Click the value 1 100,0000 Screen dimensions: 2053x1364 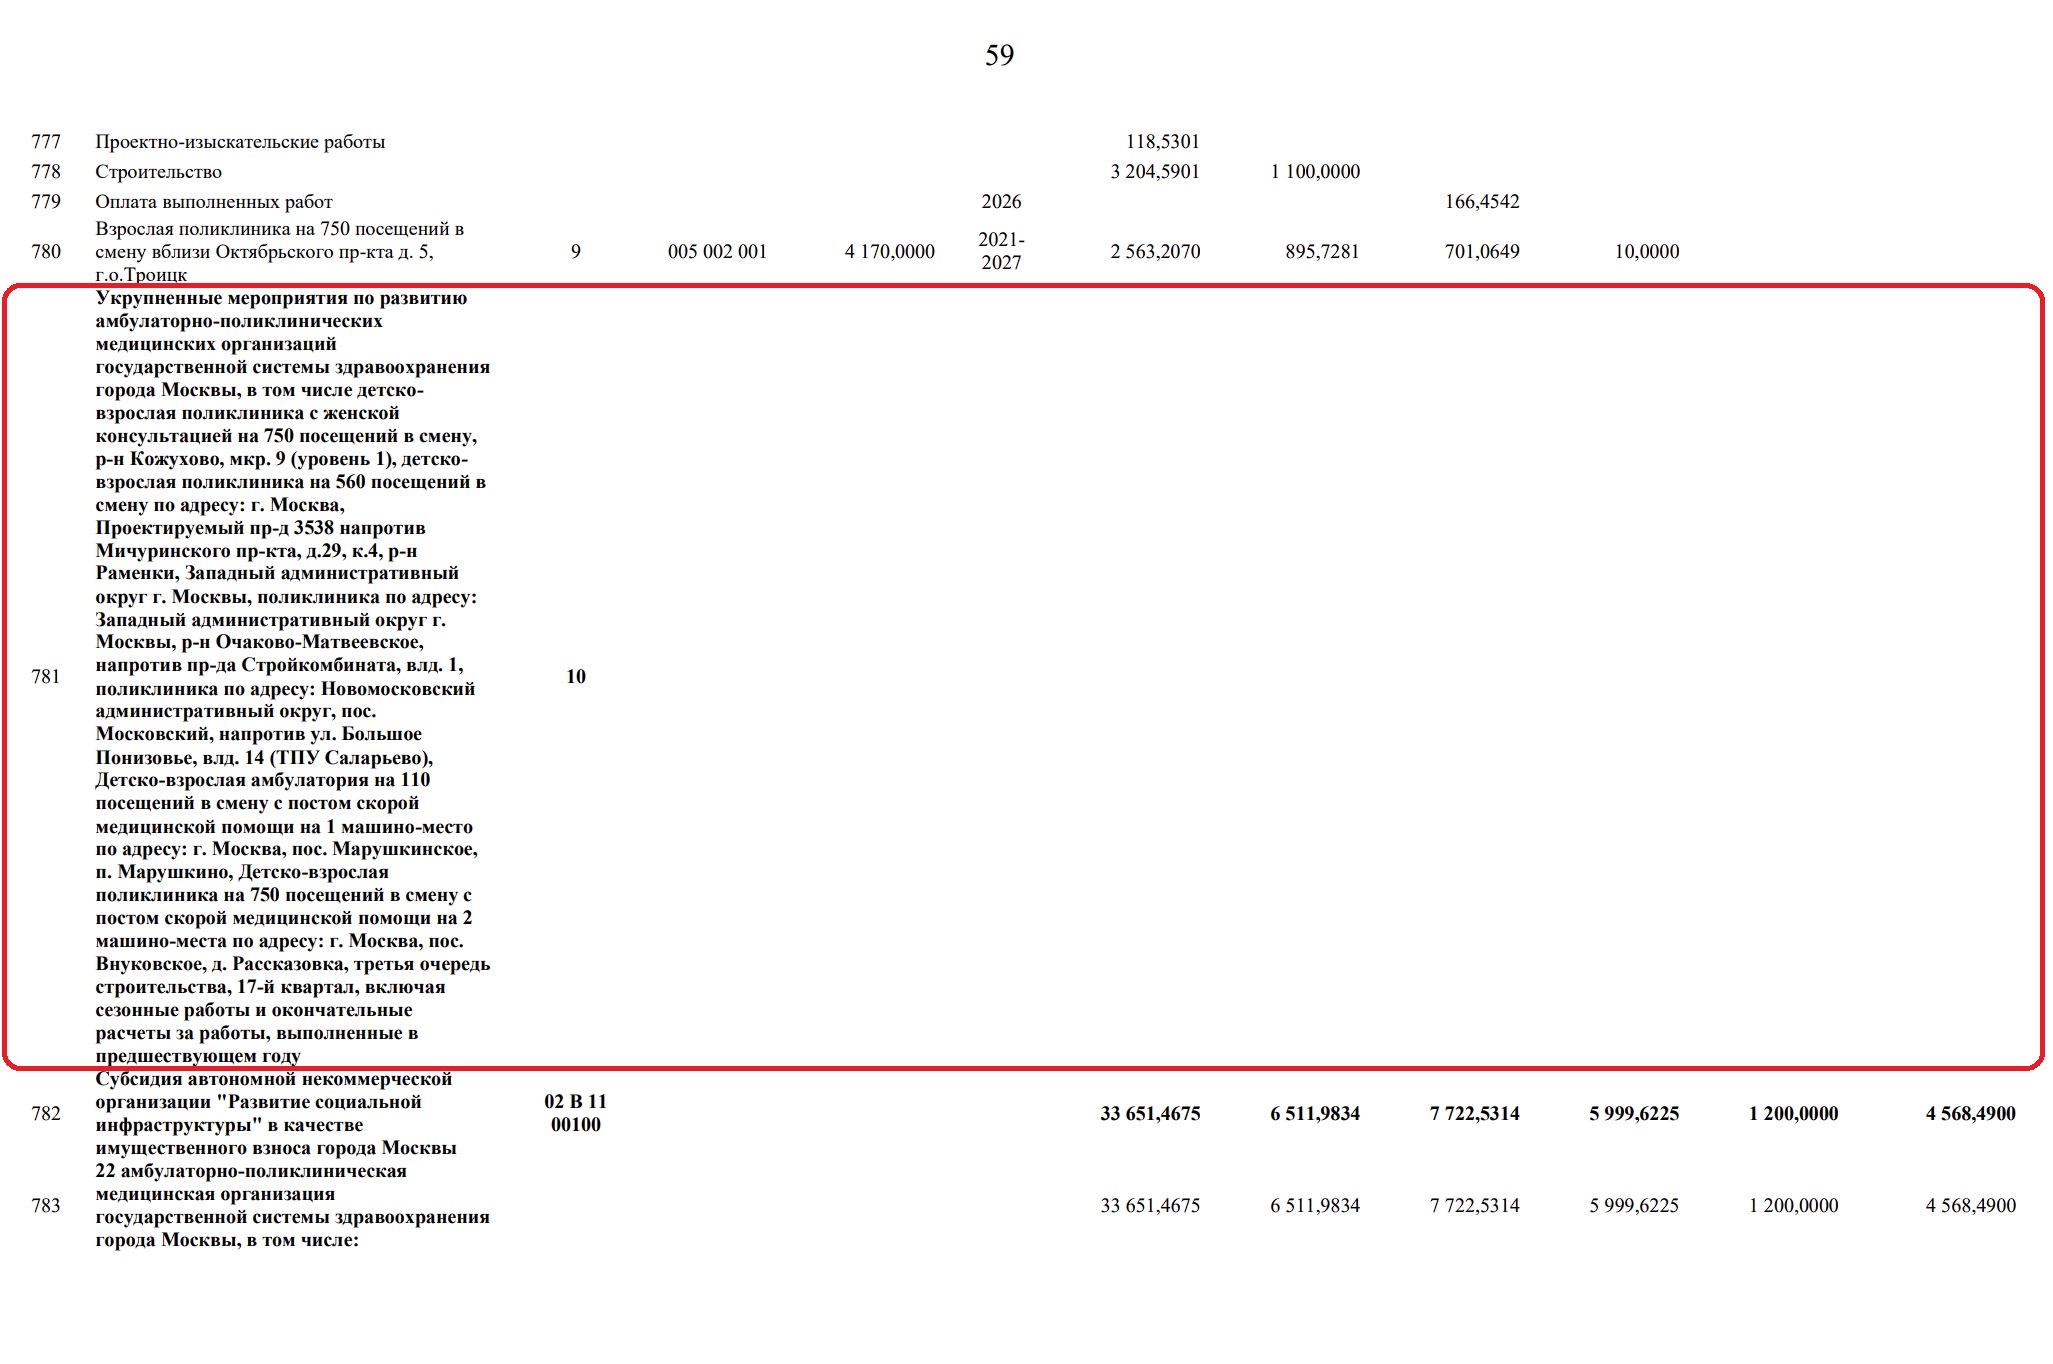1315,172
